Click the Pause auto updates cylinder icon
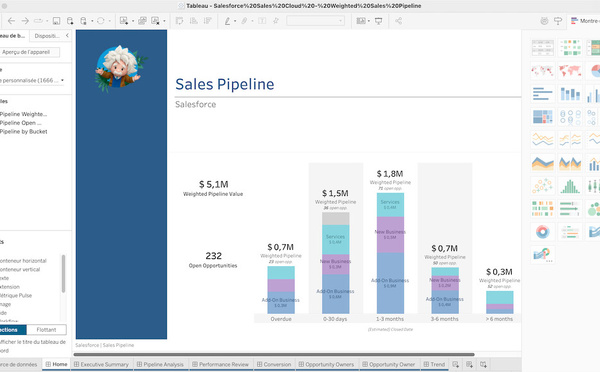Image resolution: width=600 pixels, height=372 pixels. coord(83,21)
